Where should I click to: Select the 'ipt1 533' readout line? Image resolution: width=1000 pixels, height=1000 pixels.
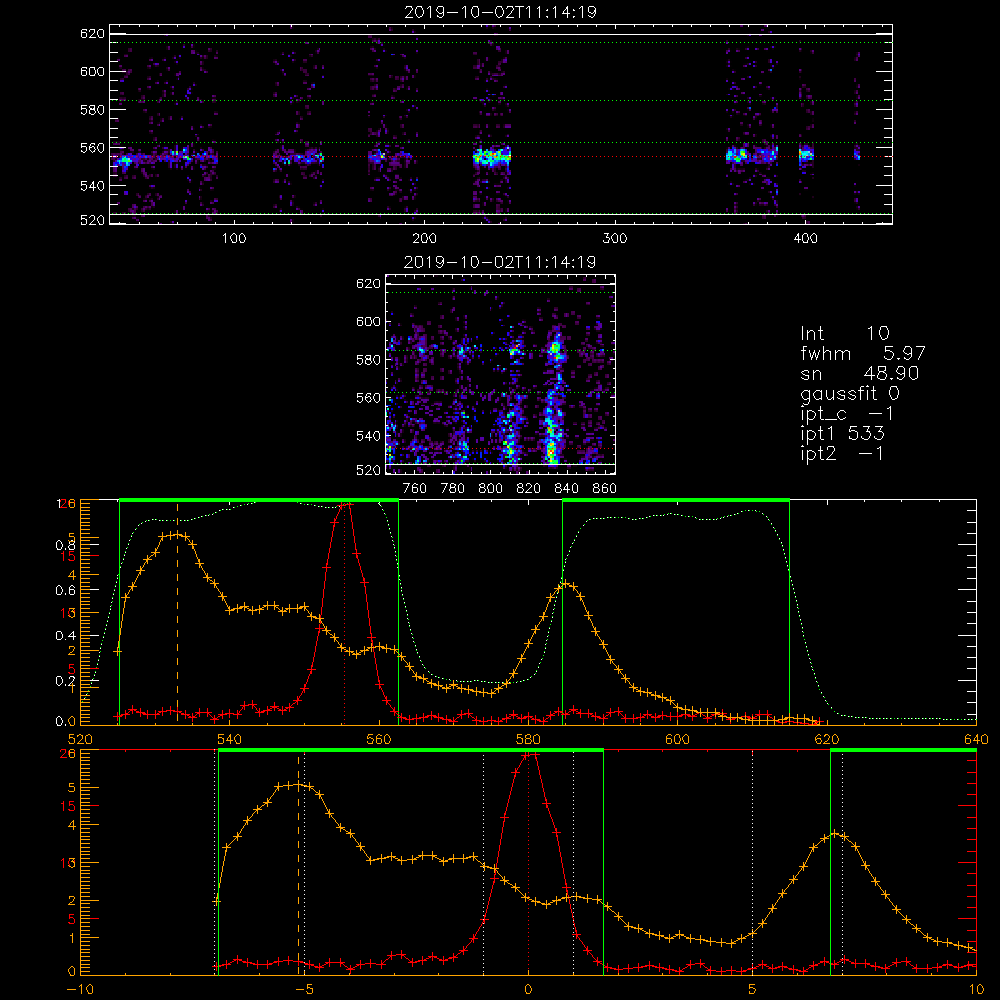pyautogui.click(x=842, y=434)
